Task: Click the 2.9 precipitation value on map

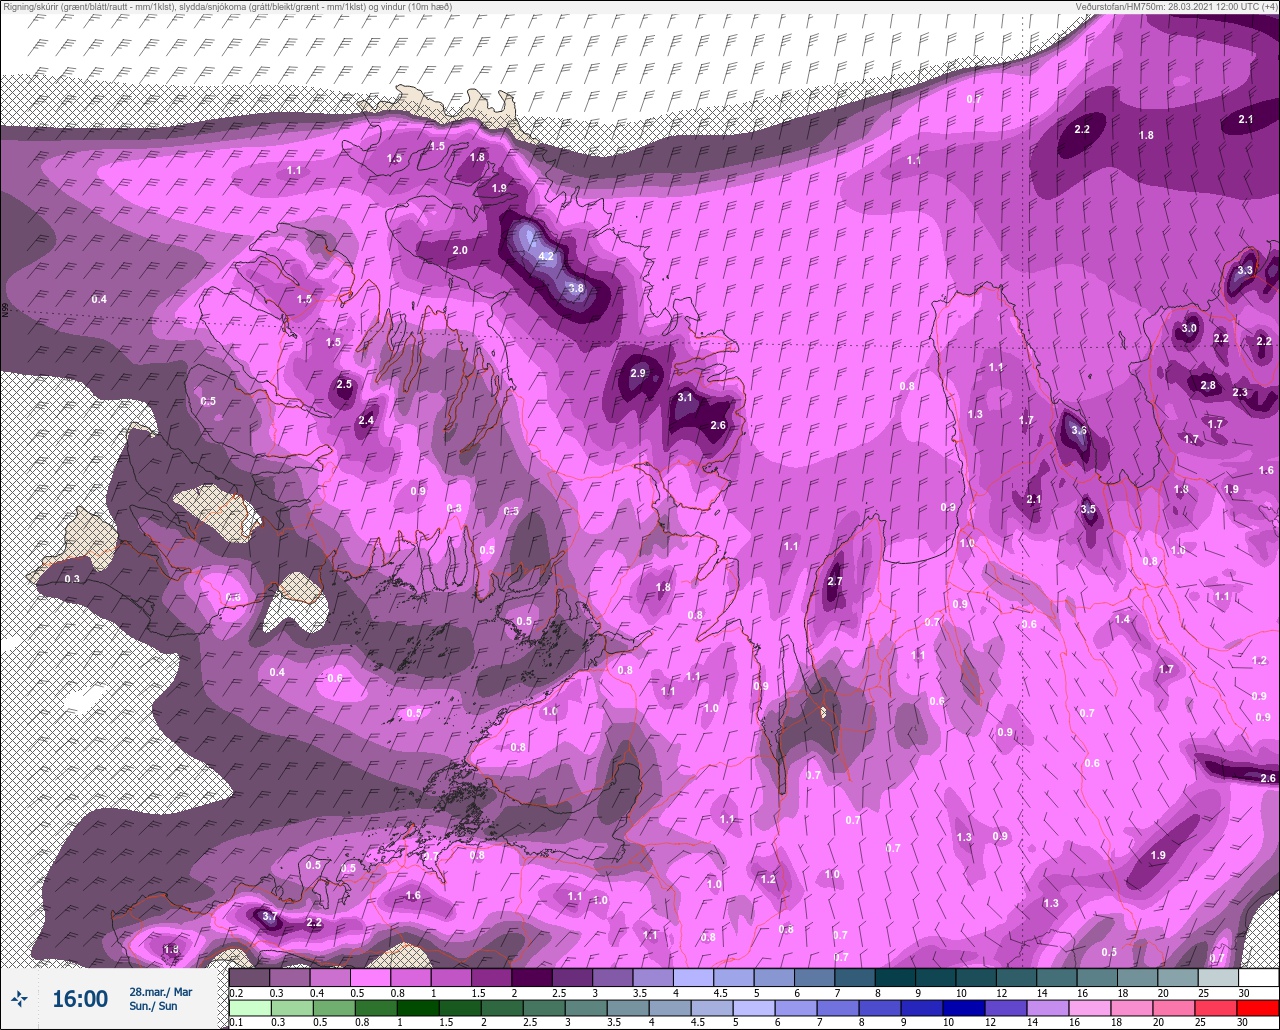Action: click(639, 373)
